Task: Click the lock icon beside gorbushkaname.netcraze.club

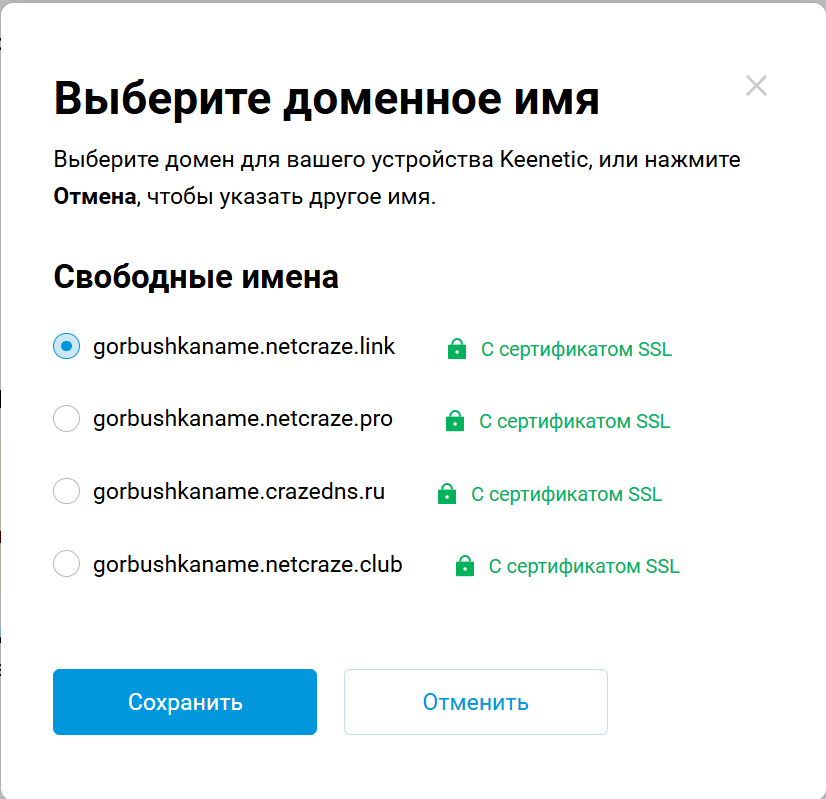Action: tap(464, 566)
